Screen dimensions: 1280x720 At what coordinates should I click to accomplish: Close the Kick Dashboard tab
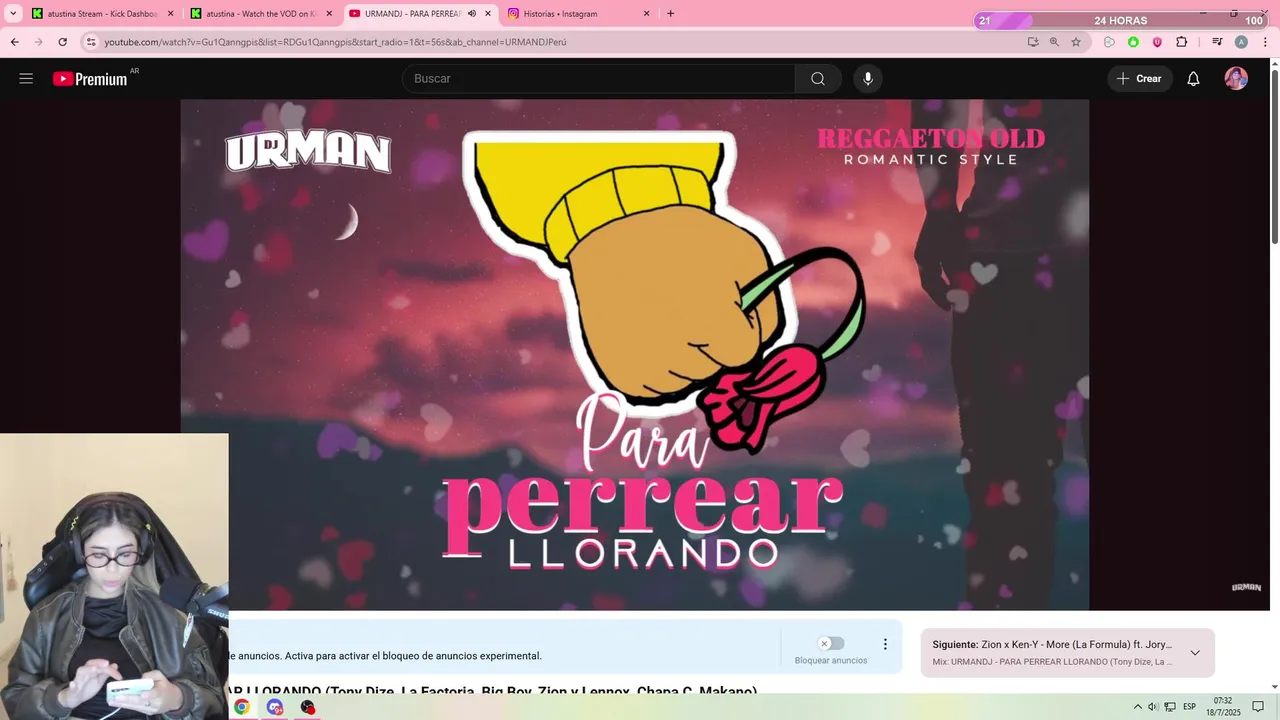click(x=170, y=14)
